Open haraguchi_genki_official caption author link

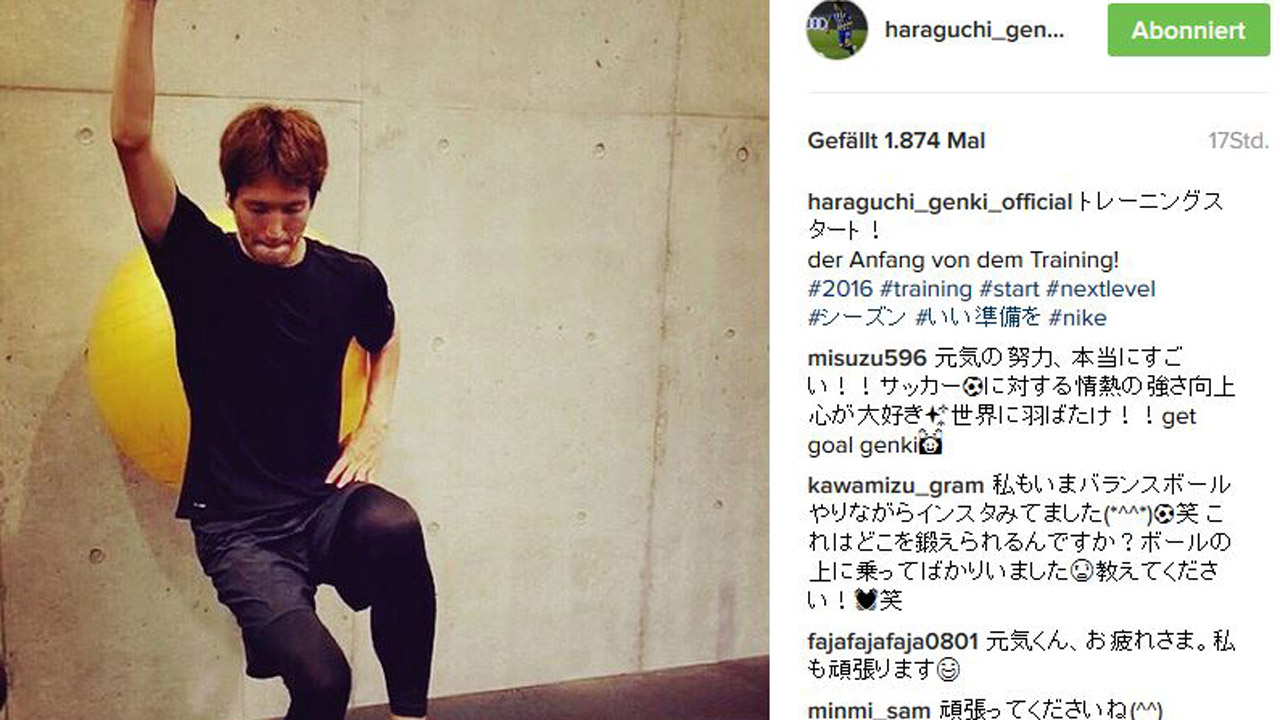[939, 202]
